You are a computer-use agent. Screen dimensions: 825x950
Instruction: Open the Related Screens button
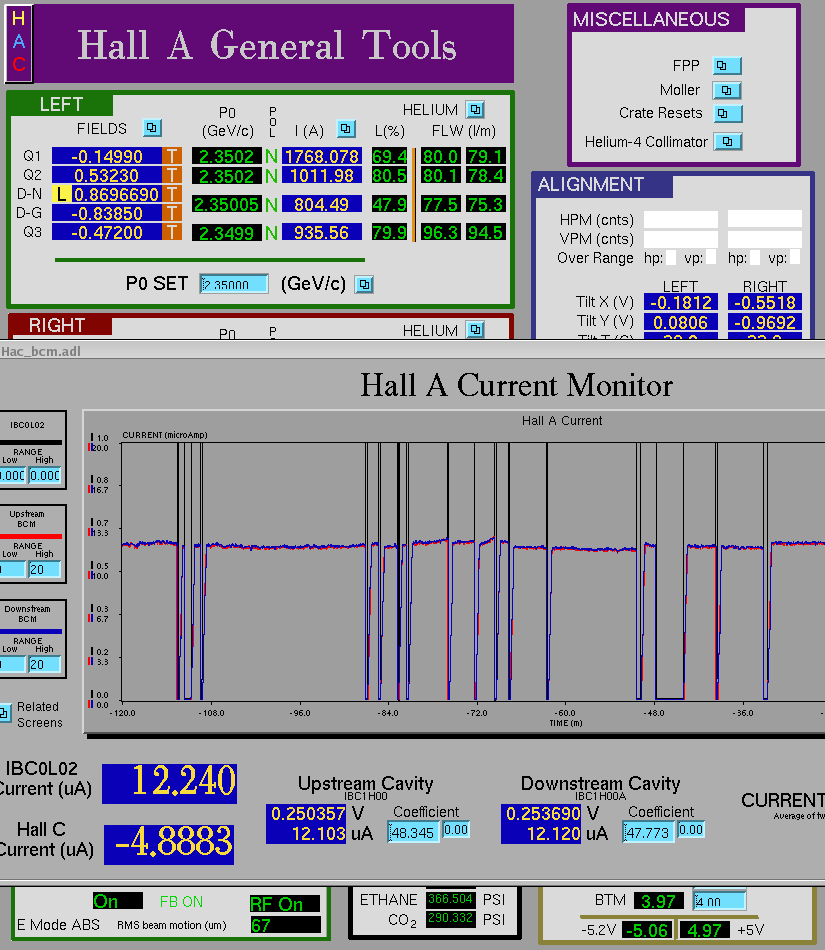5,714
